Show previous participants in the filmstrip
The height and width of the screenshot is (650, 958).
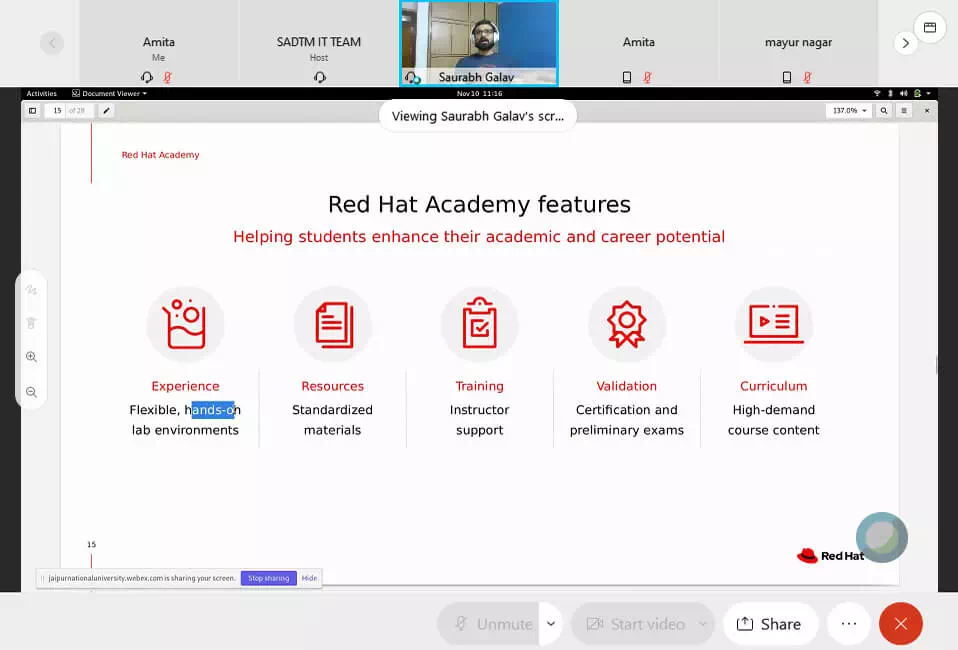tap(52, 43)
